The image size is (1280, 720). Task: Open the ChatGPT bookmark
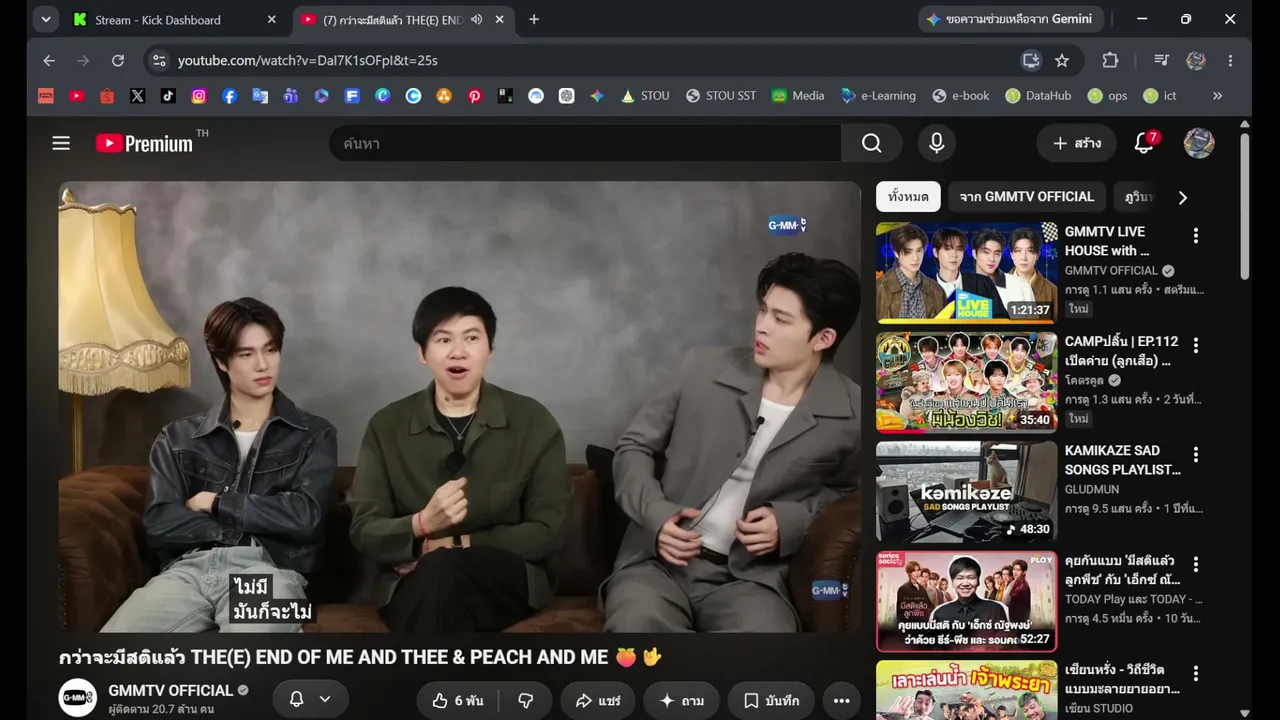click(x=566, y=96)
